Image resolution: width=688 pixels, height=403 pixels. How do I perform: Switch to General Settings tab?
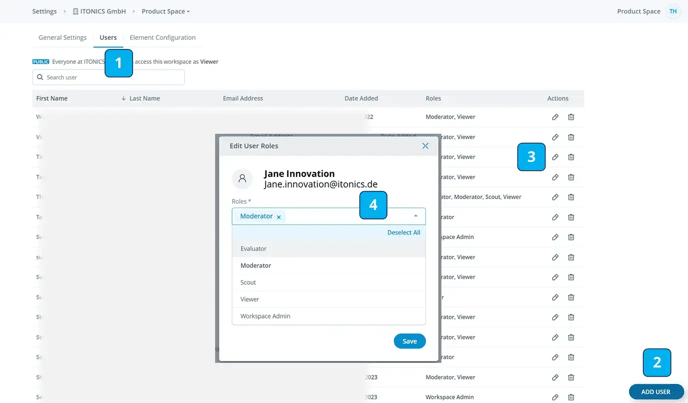pyautogui.click(x=62, y=37)
